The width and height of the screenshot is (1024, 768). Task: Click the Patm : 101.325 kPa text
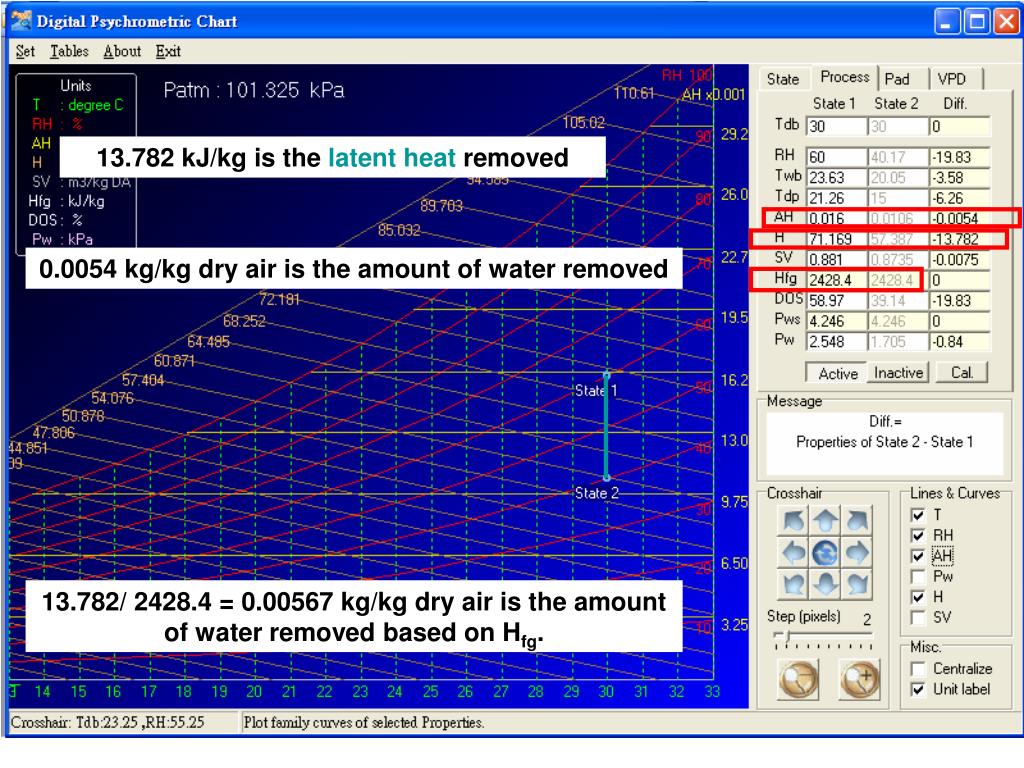(x=254, y=89)
